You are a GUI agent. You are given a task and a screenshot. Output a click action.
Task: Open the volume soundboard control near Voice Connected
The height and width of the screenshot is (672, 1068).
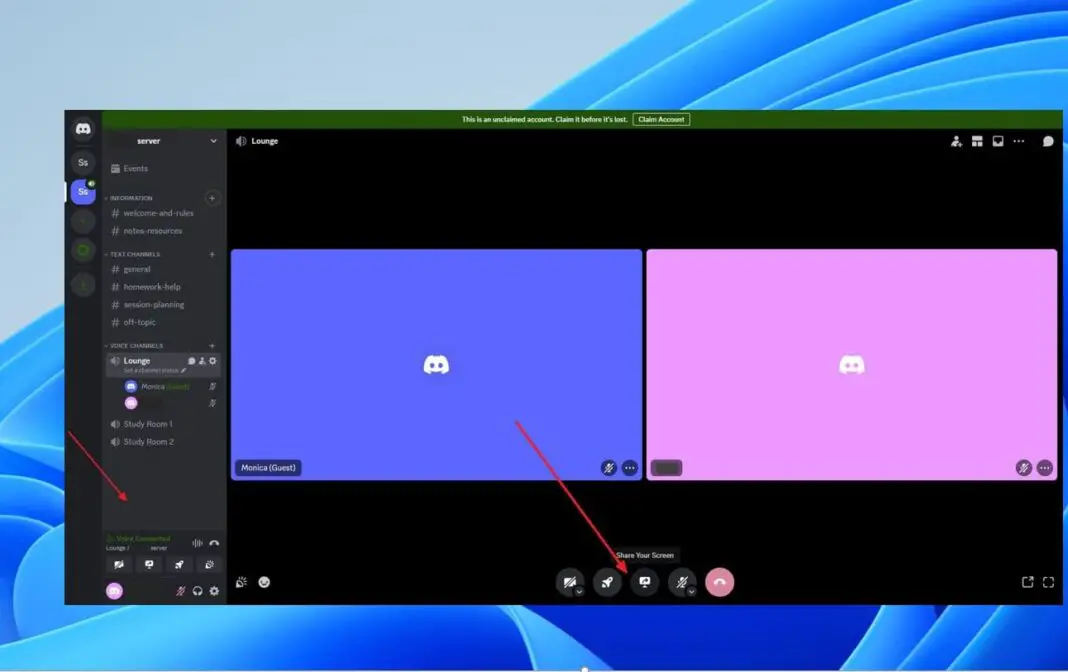pos(197,542)
